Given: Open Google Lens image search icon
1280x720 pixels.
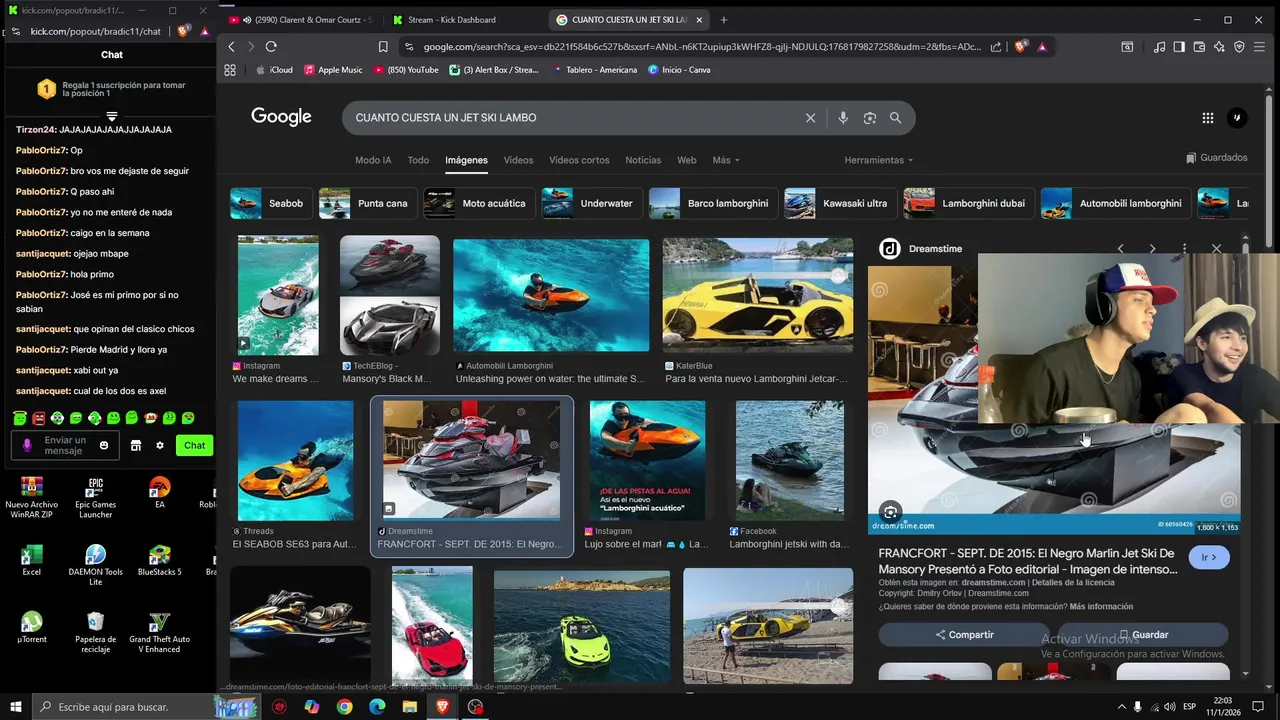Looking at the screenshot, I should click(869, 118).
